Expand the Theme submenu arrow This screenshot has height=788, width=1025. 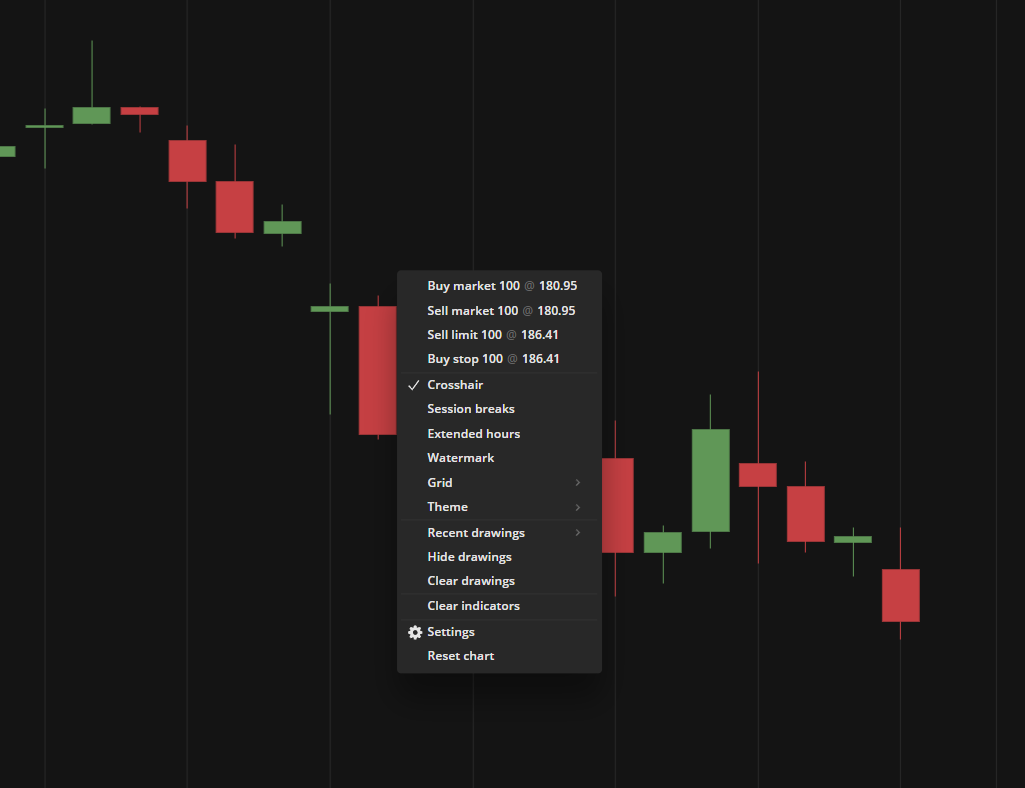coord(578,507)
